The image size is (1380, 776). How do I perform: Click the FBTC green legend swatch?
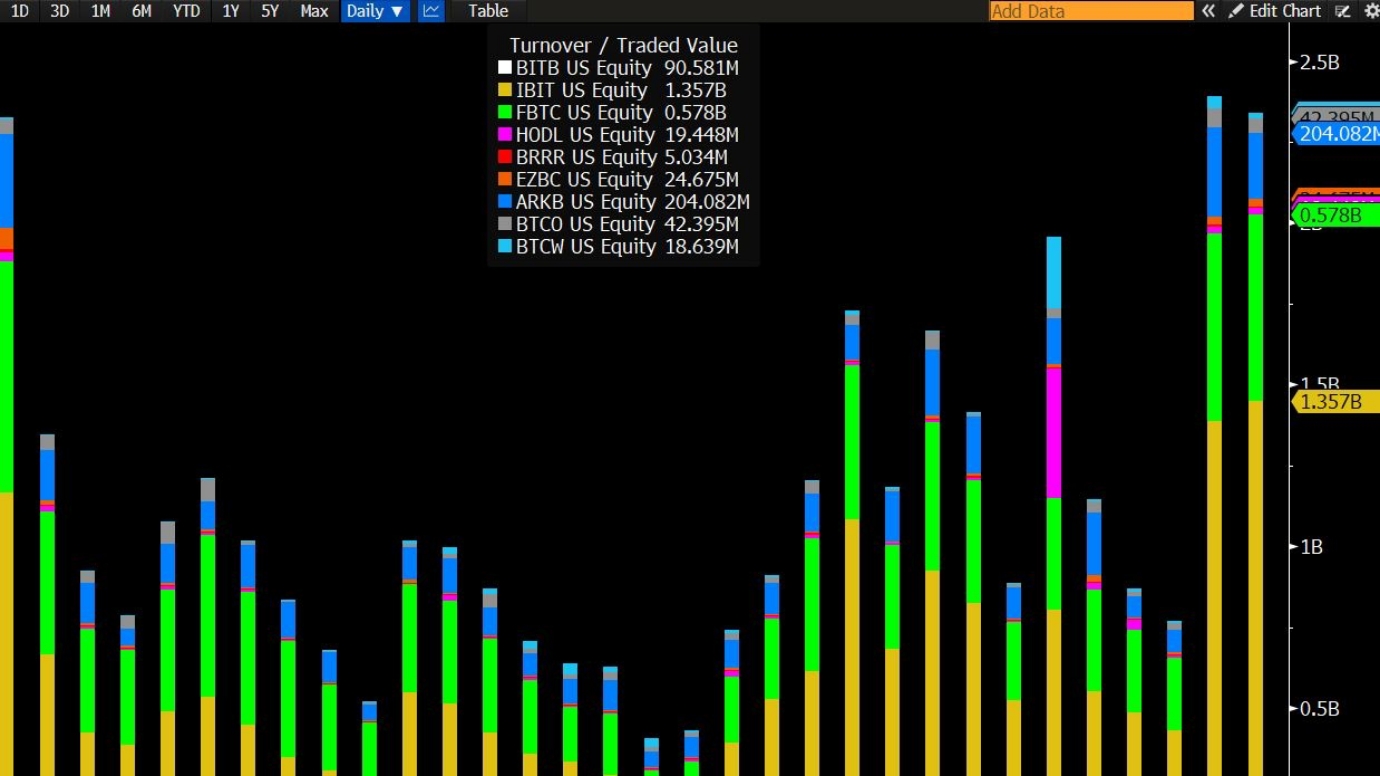[505, 113]
